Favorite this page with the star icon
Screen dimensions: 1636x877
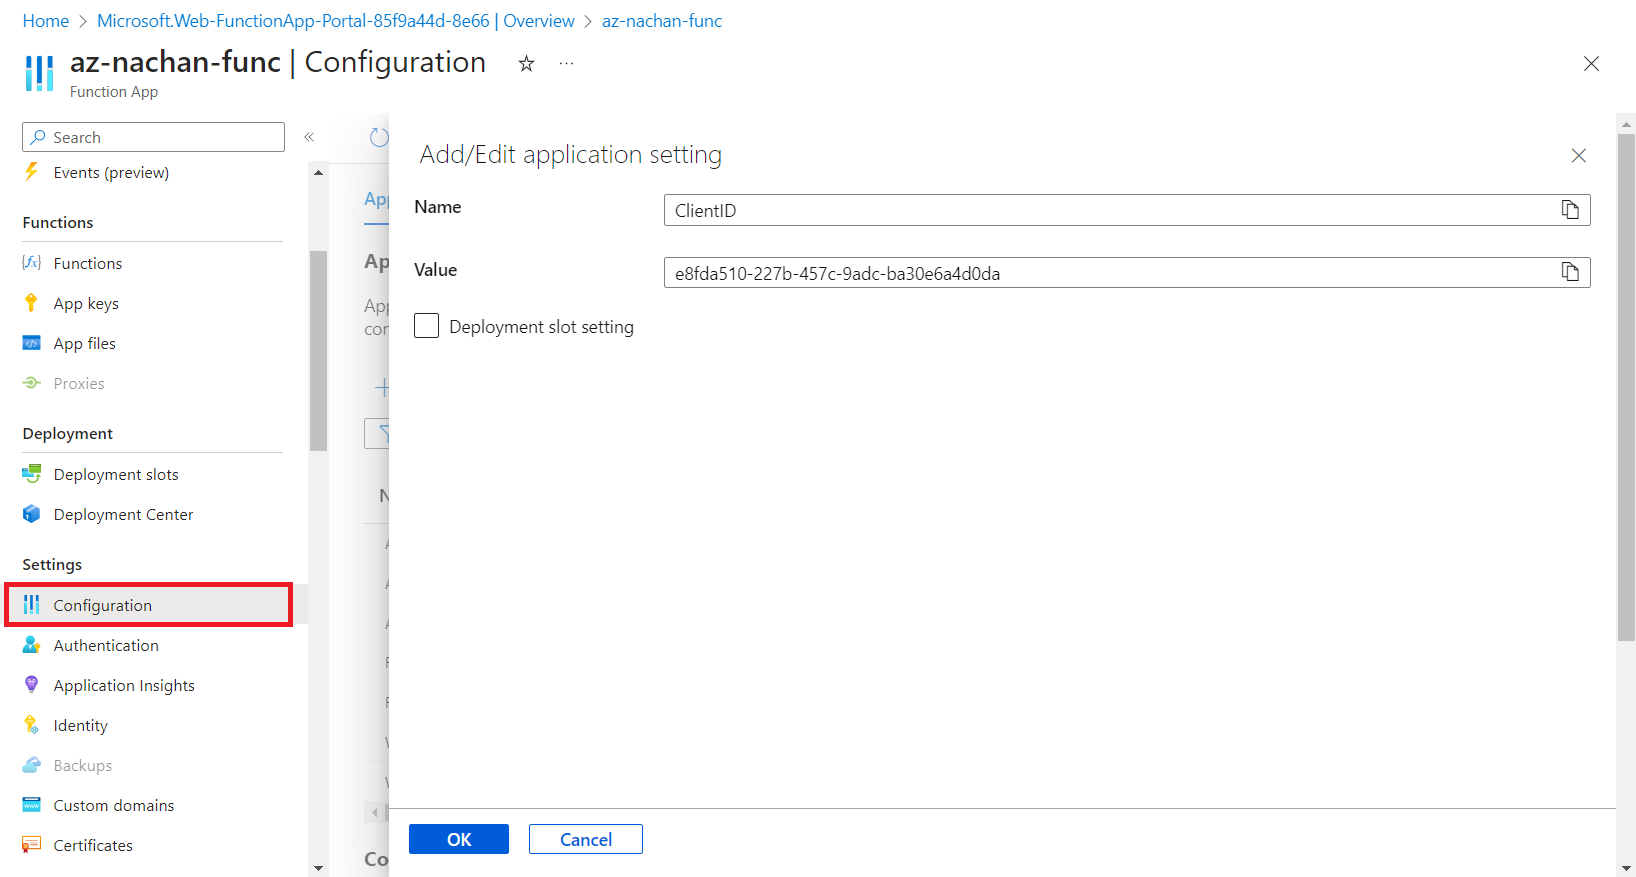click(526, 64)
